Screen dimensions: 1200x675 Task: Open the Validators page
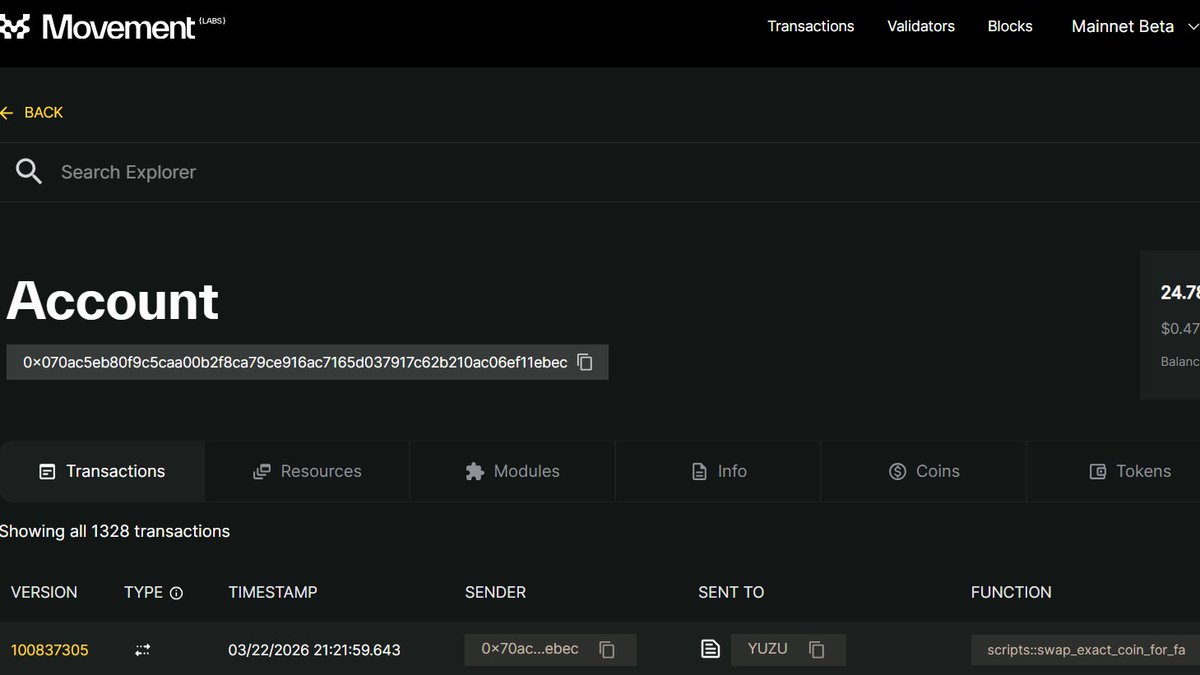(x=920, y=26)
